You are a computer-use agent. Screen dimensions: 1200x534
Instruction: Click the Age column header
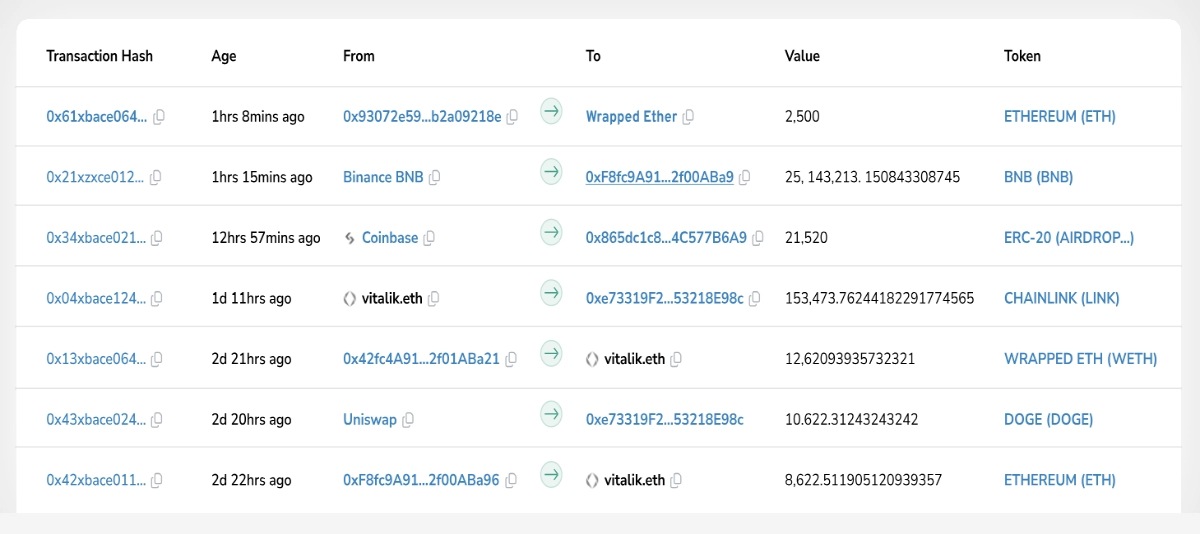pos(224,56)
